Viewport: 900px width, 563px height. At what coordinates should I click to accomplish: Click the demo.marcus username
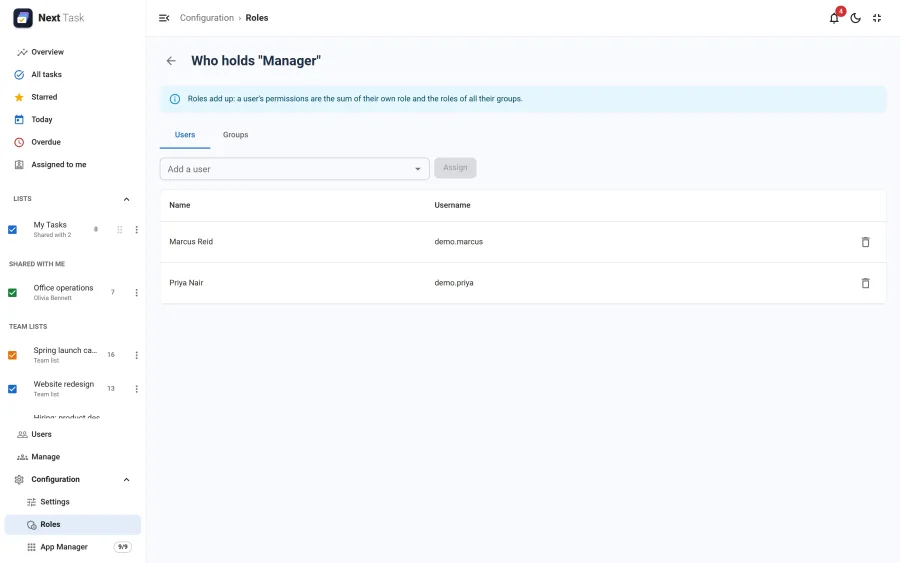[x=459, y=242]
